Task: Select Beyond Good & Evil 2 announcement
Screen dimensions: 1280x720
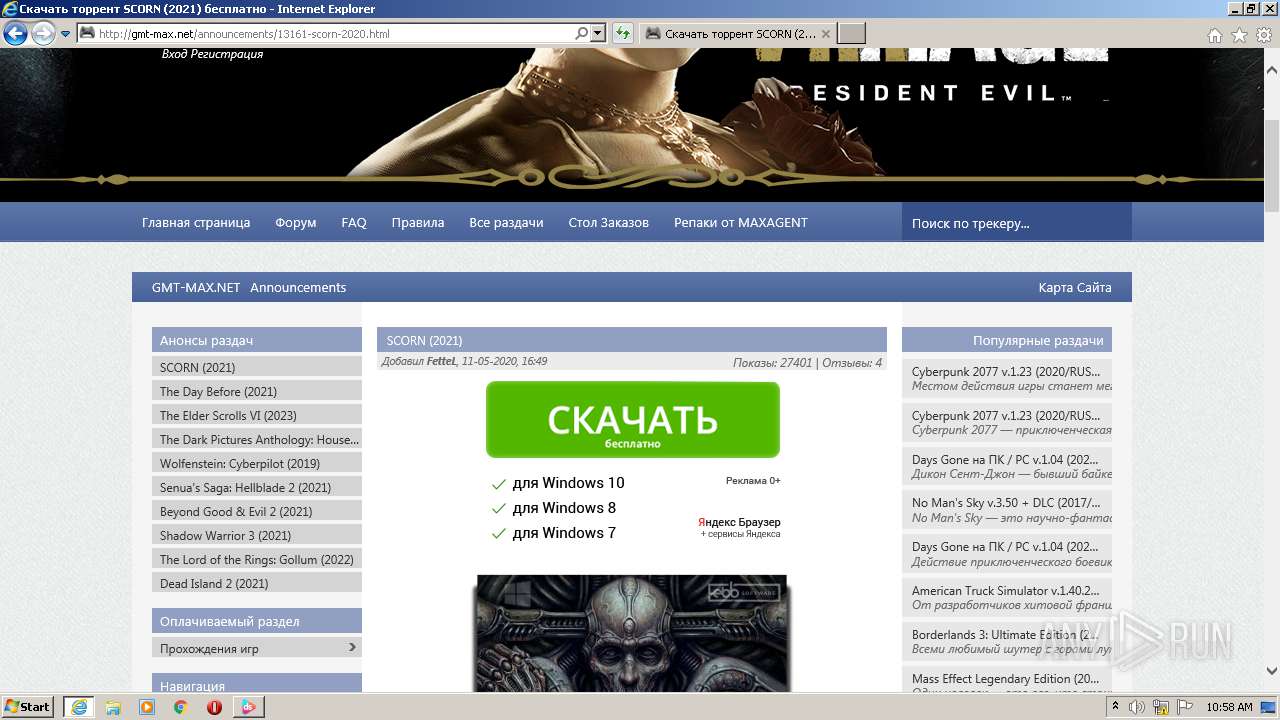Action: click(257, 511)
